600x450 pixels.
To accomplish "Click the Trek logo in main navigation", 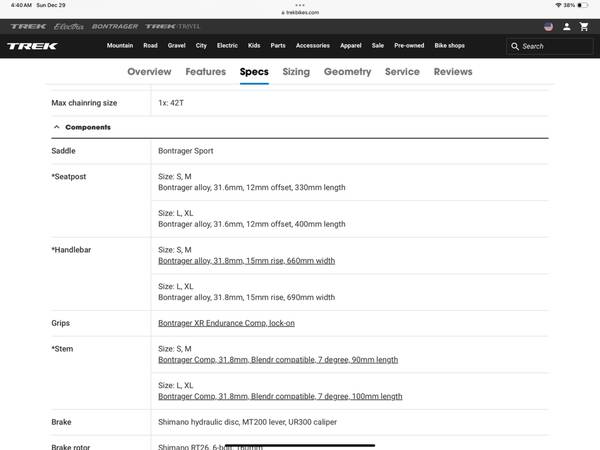I will click(x=26, y=45).
